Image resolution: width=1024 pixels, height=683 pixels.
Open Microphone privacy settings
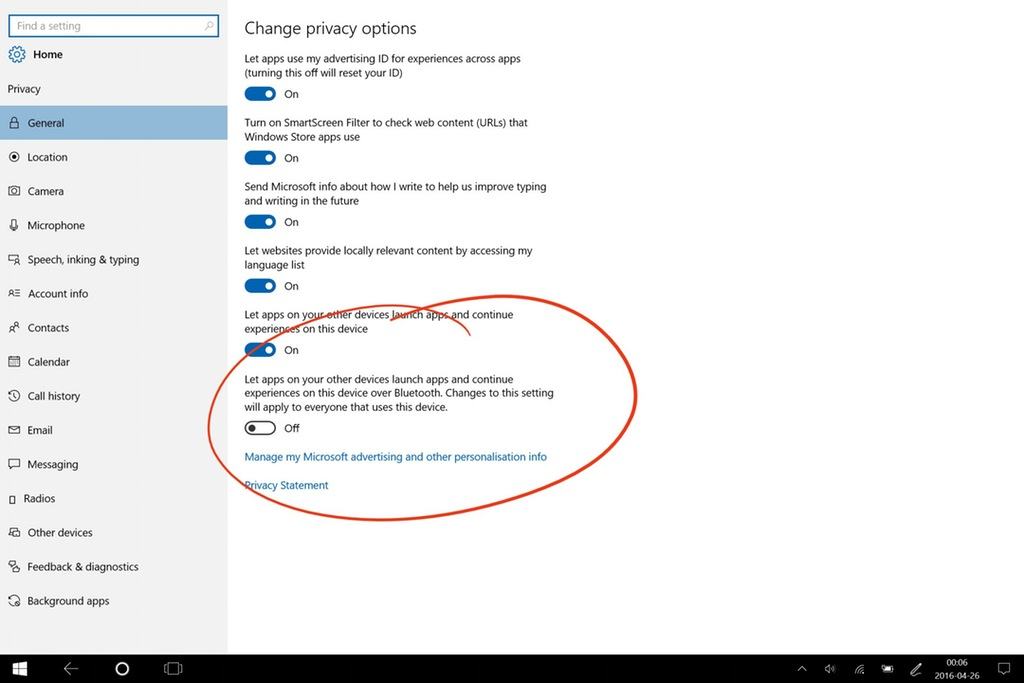tap(56, 226)
